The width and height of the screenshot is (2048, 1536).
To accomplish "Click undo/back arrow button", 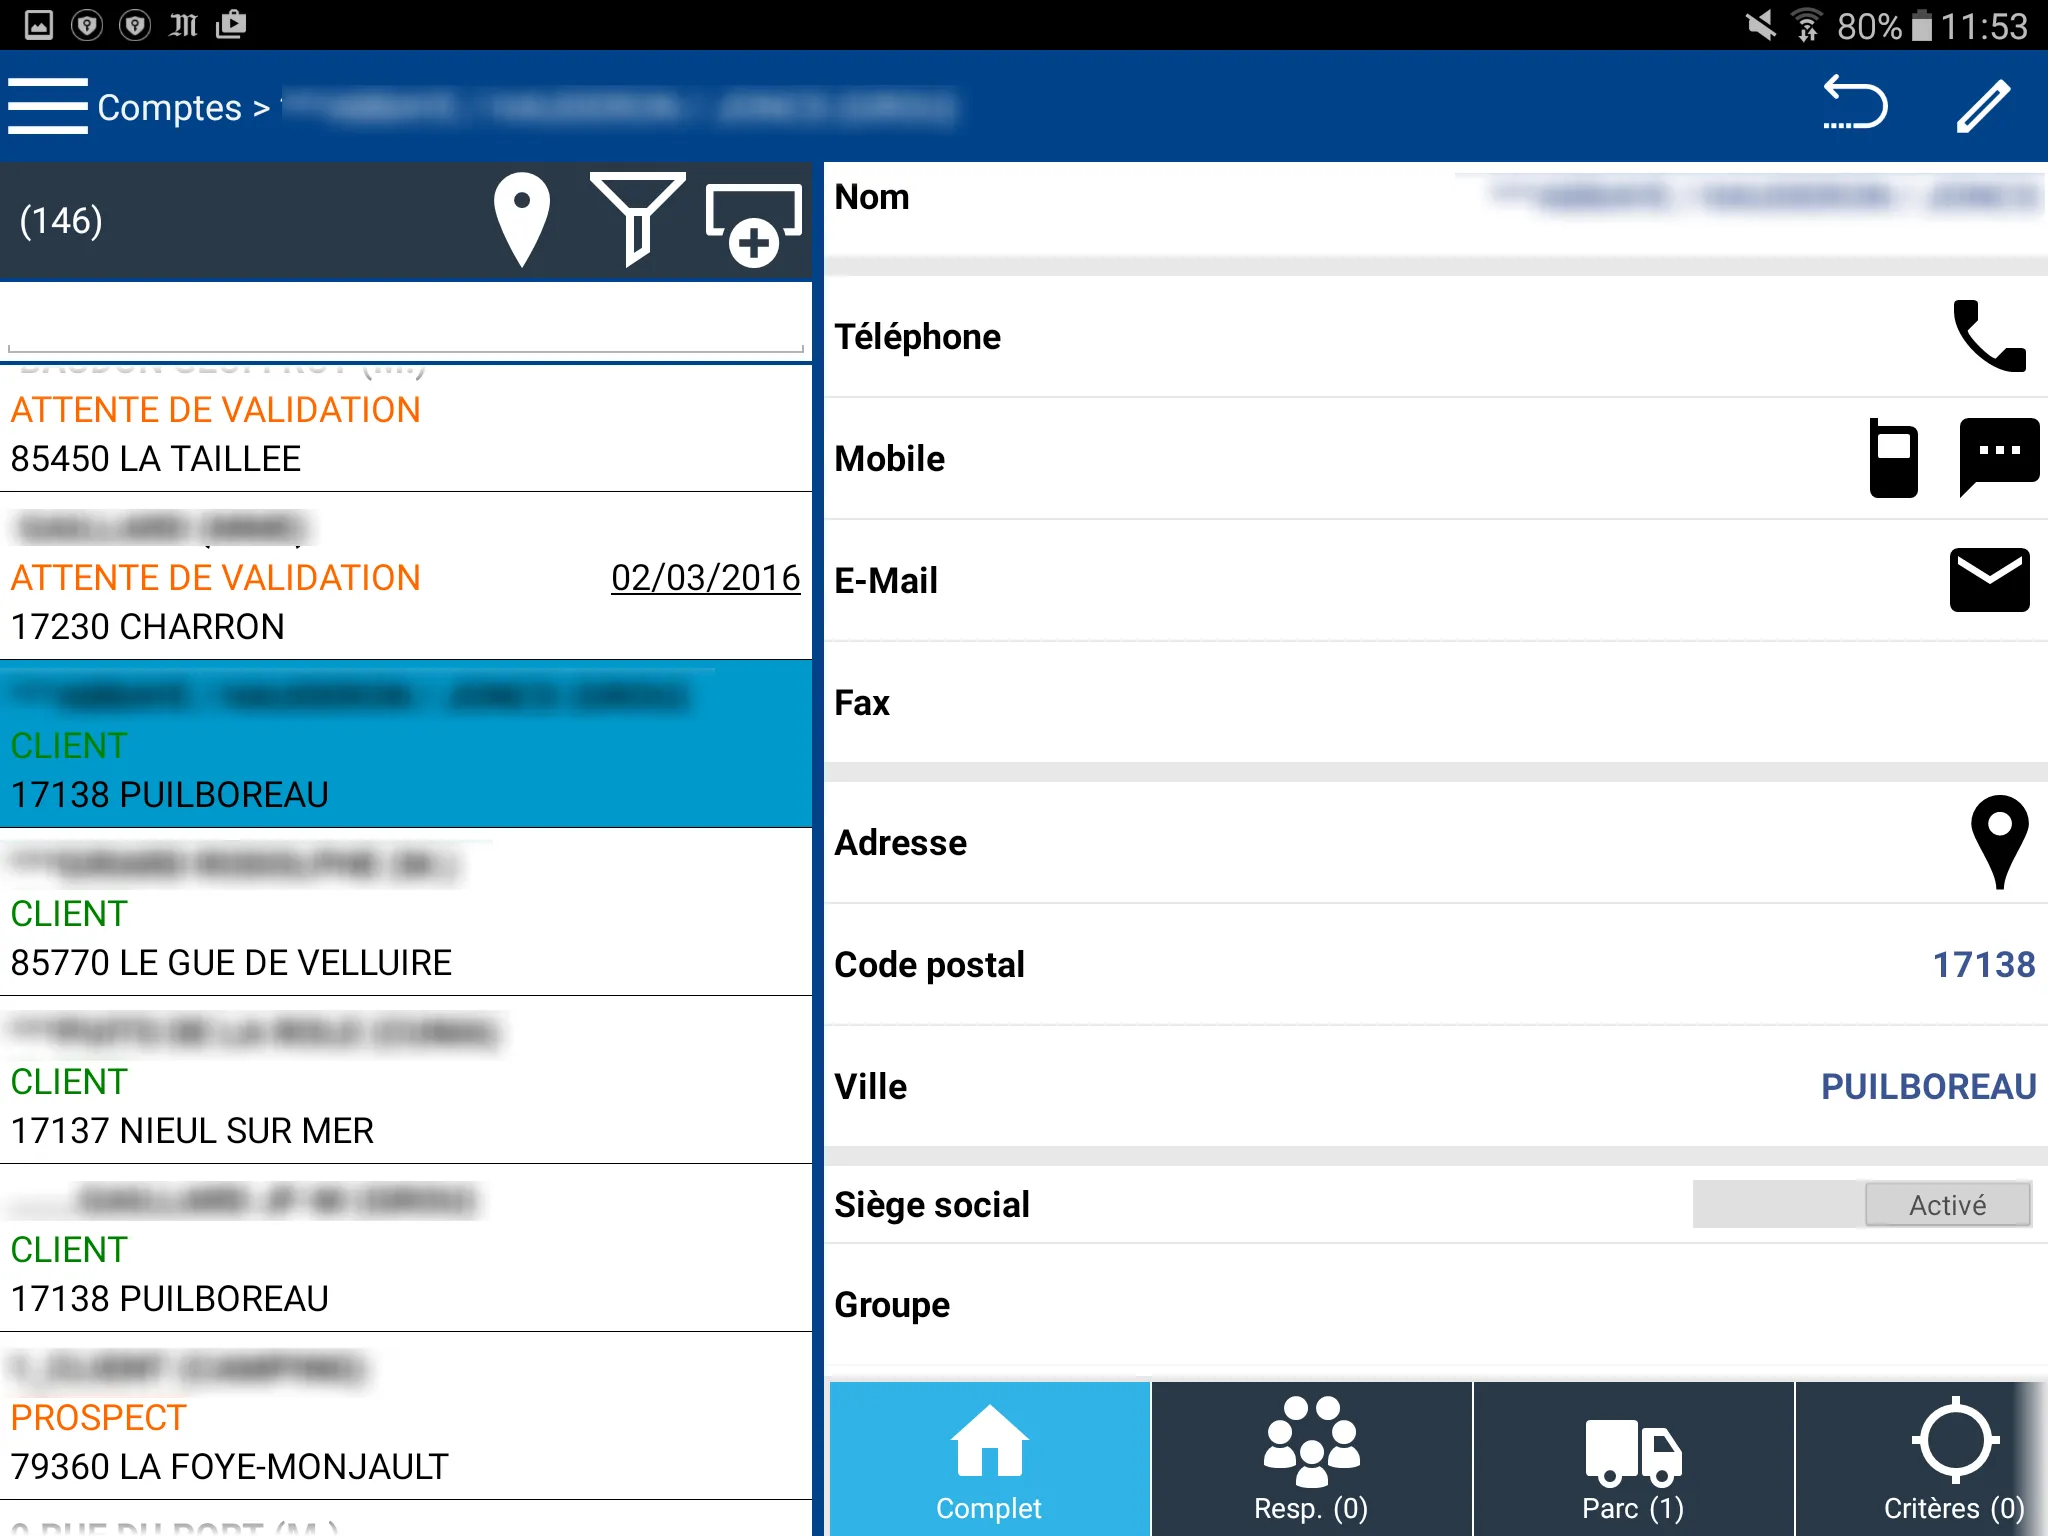I will (1859, 106).
